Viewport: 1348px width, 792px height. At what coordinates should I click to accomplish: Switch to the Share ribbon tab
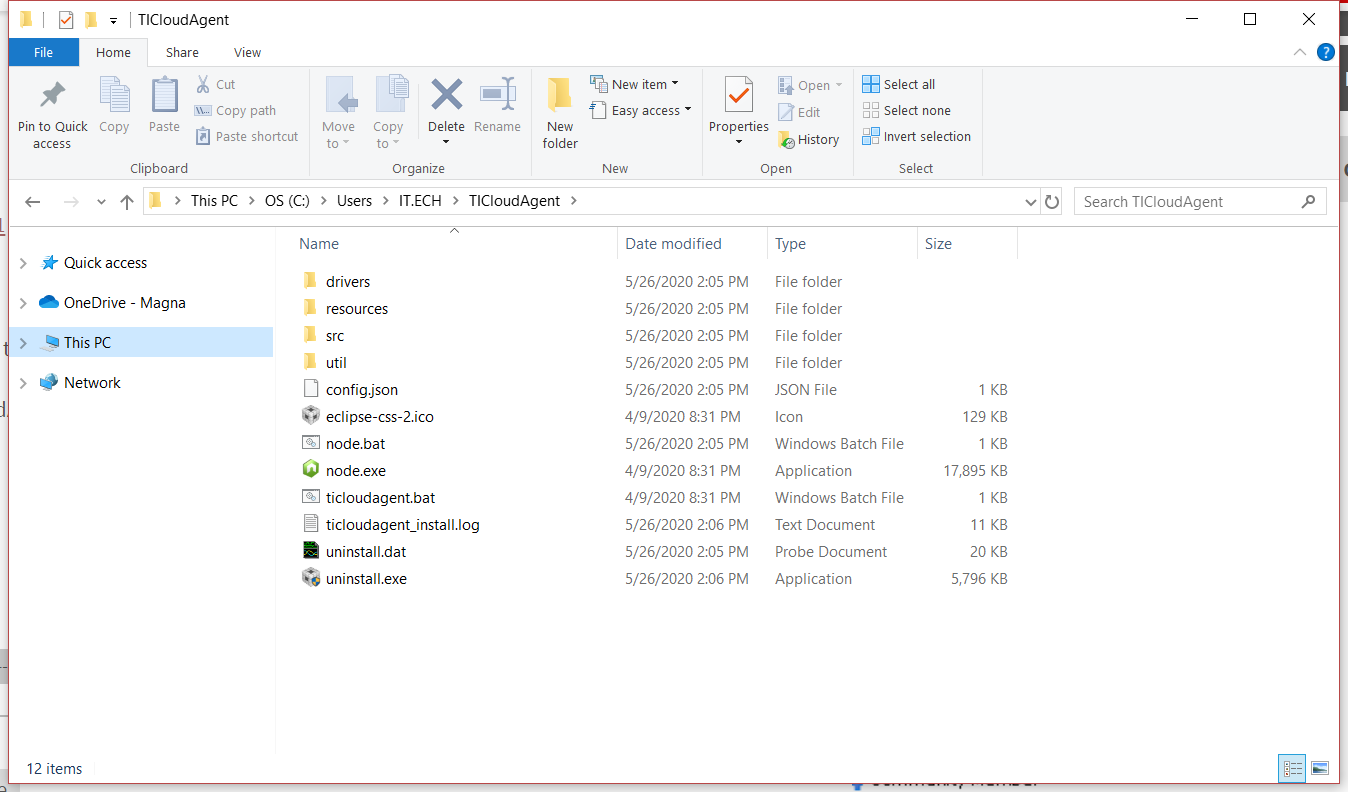pyautogui.click(x=182, y=52)
